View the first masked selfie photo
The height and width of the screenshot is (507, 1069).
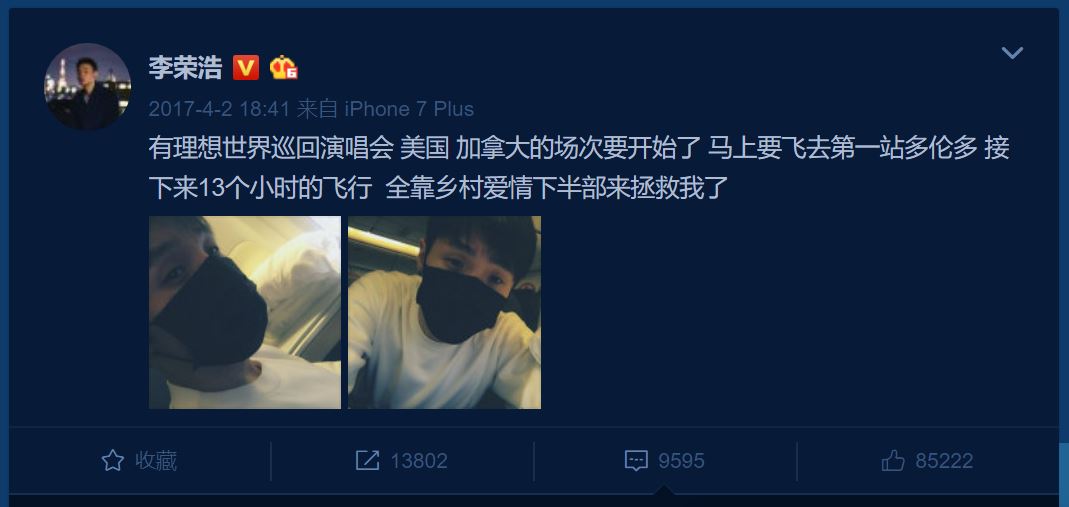coord(245,313)
